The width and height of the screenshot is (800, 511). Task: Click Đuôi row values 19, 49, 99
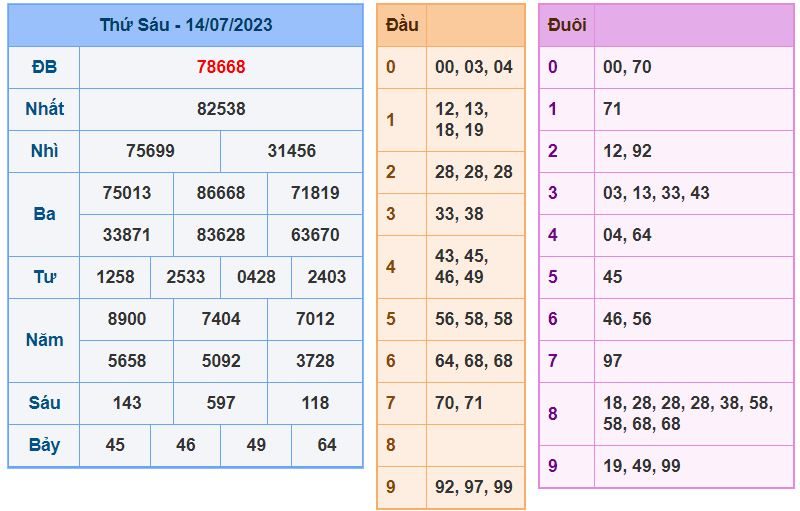tap(642, 466)
